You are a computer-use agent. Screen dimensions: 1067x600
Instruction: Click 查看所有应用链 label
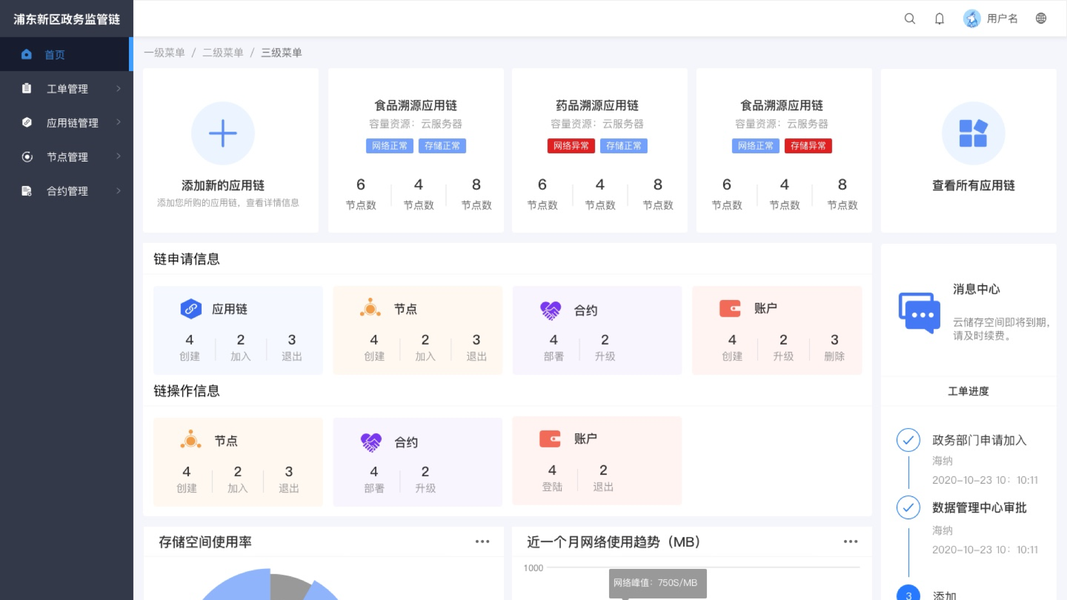[x=973, y=185]
